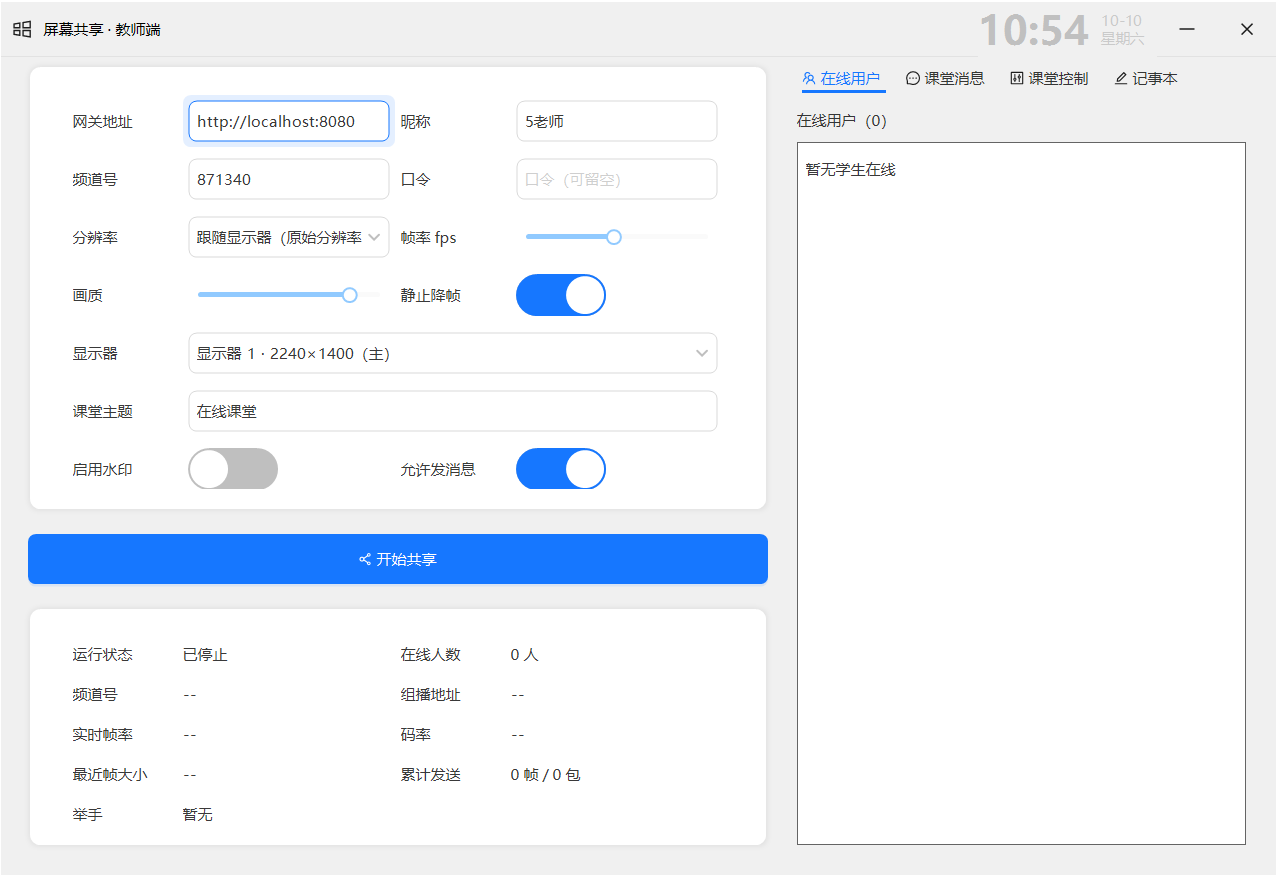Click the 暂无学生在线 text in user list
Viewport: 1276px width, 875px height.
tap(851, 170)
